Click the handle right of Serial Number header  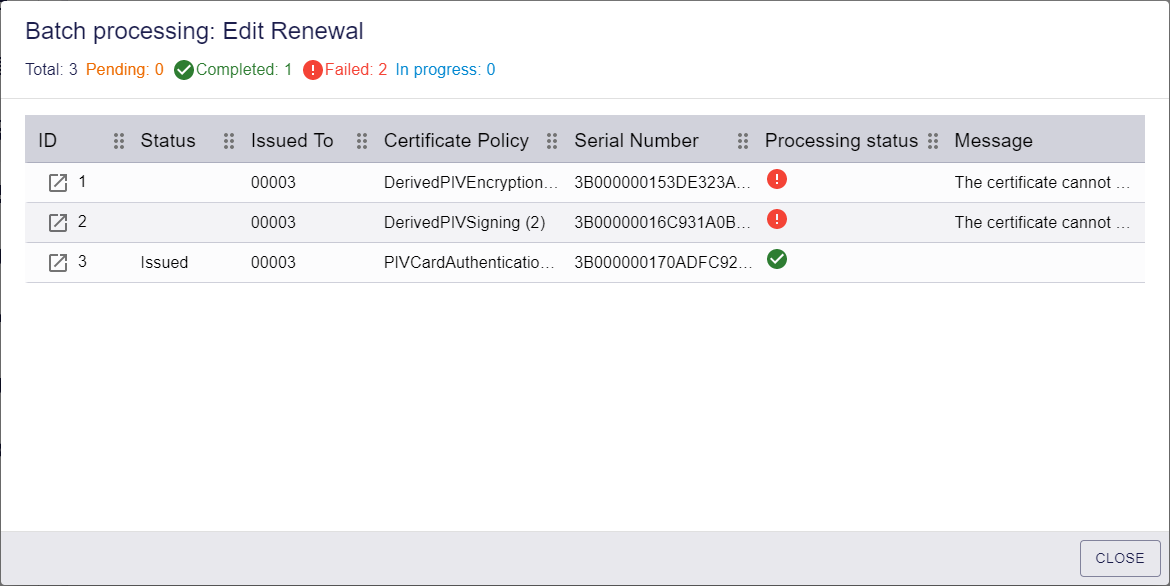click(x=742, y=141)
